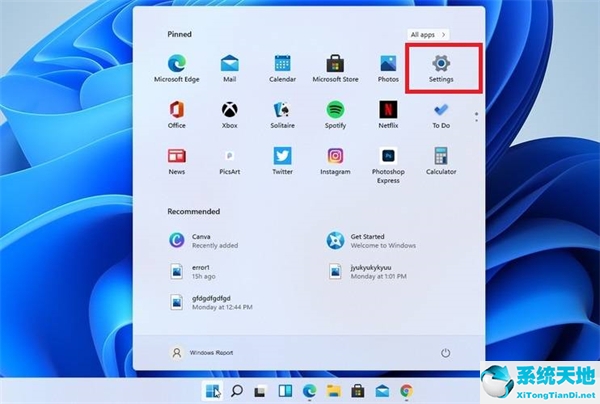Open File Explorer on the taskbar
The height and width of the screenshot is (404, 600).
click(334, 391)
